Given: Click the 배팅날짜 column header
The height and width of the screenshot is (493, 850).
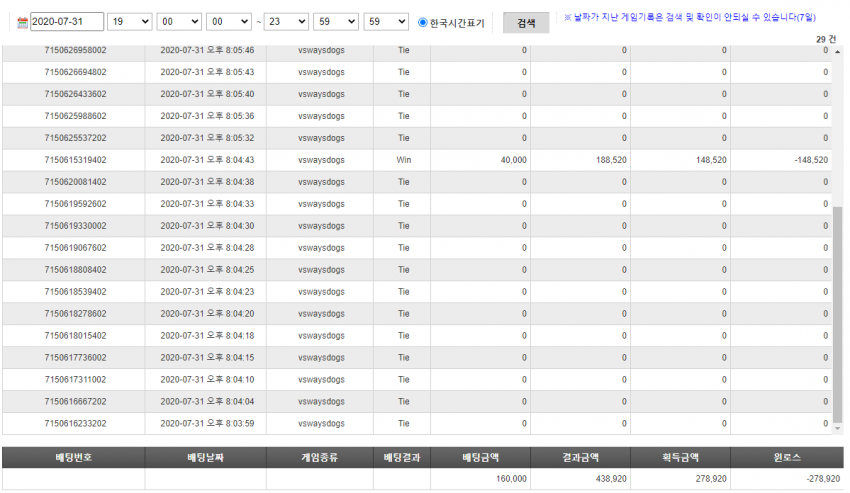Looking at the screenshot, I should [x=205, y=457].
